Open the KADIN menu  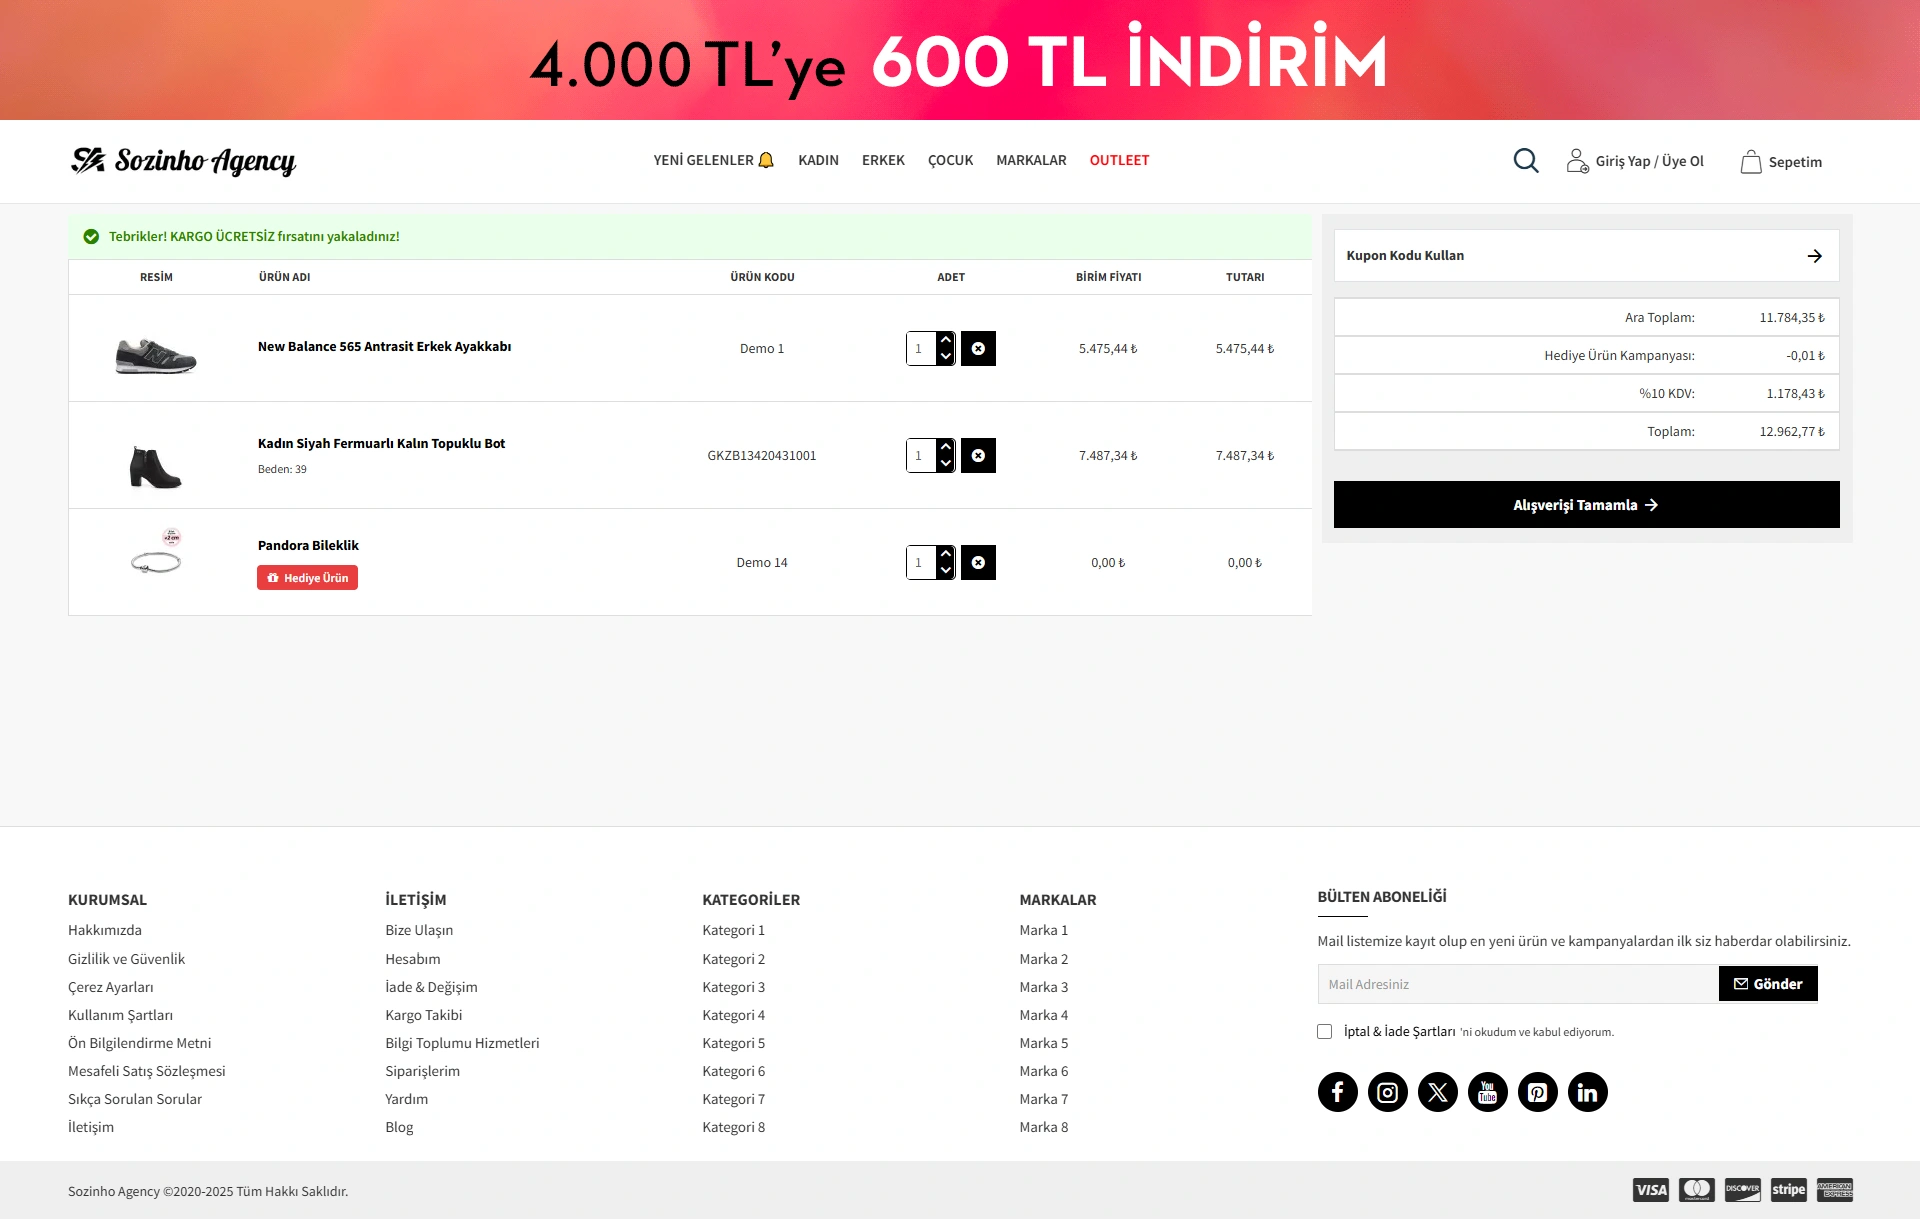pos(818,160)
